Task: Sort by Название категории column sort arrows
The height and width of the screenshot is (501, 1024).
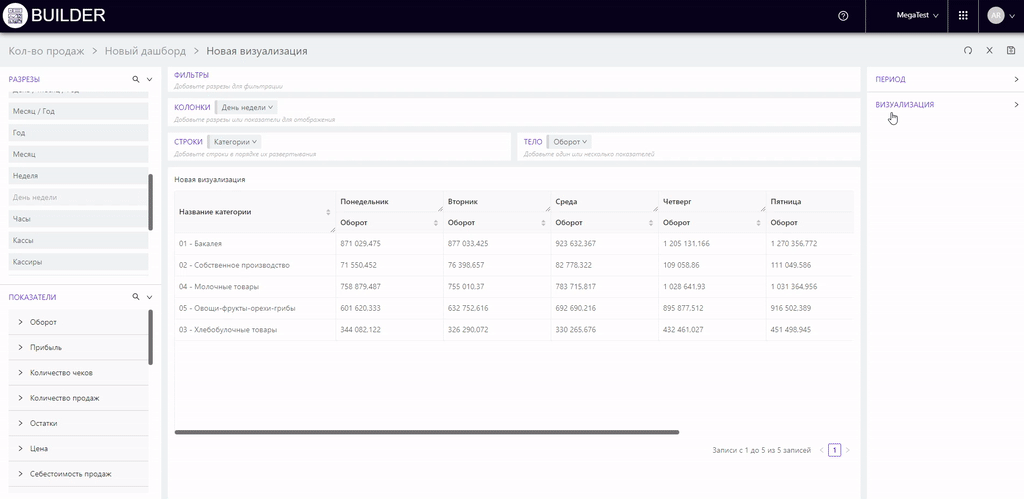Action: click(328, 212)
